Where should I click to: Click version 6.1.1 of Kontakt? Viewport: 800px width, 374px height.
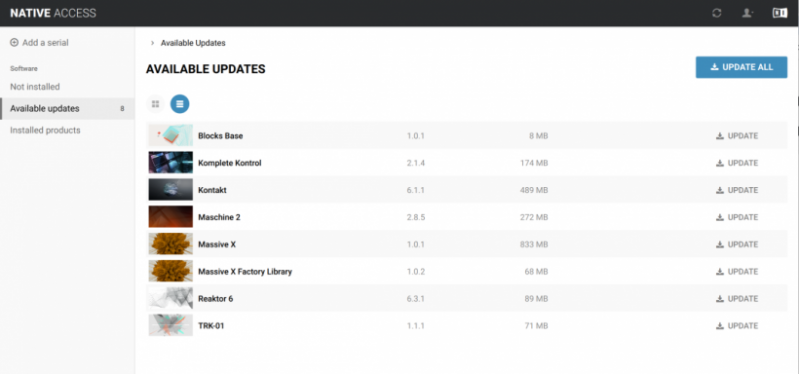(x=416, y=190)
